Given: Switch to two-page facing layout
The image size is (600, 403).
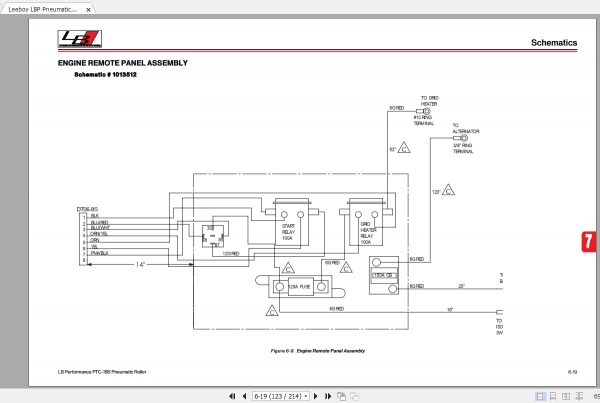Looking at the screenshot, I should point(566,396).
